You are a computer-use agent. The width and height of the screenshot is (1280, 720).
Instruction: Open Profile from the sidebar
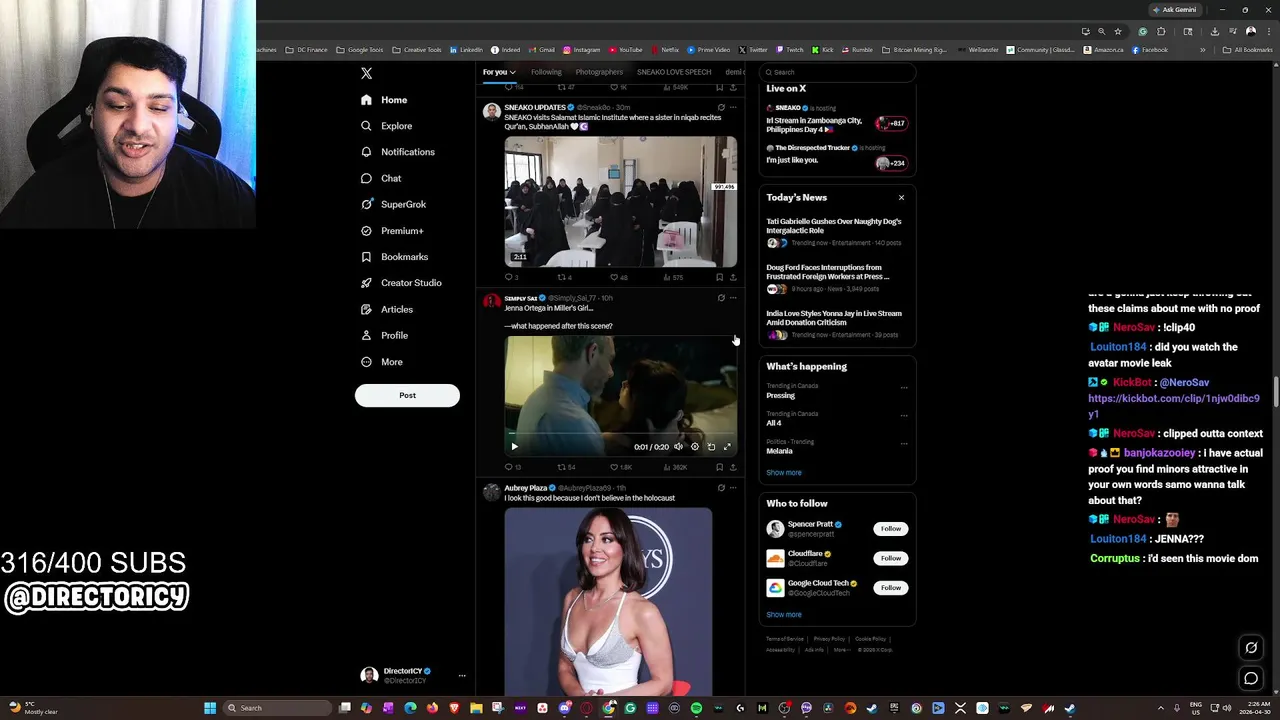(x=384, y=335)
